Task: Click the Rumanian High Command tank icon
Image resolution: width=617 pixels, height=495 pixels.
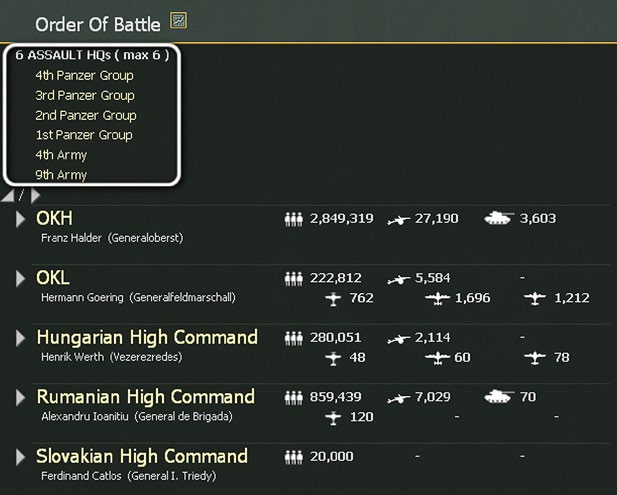Action: [x=499, y=397]
